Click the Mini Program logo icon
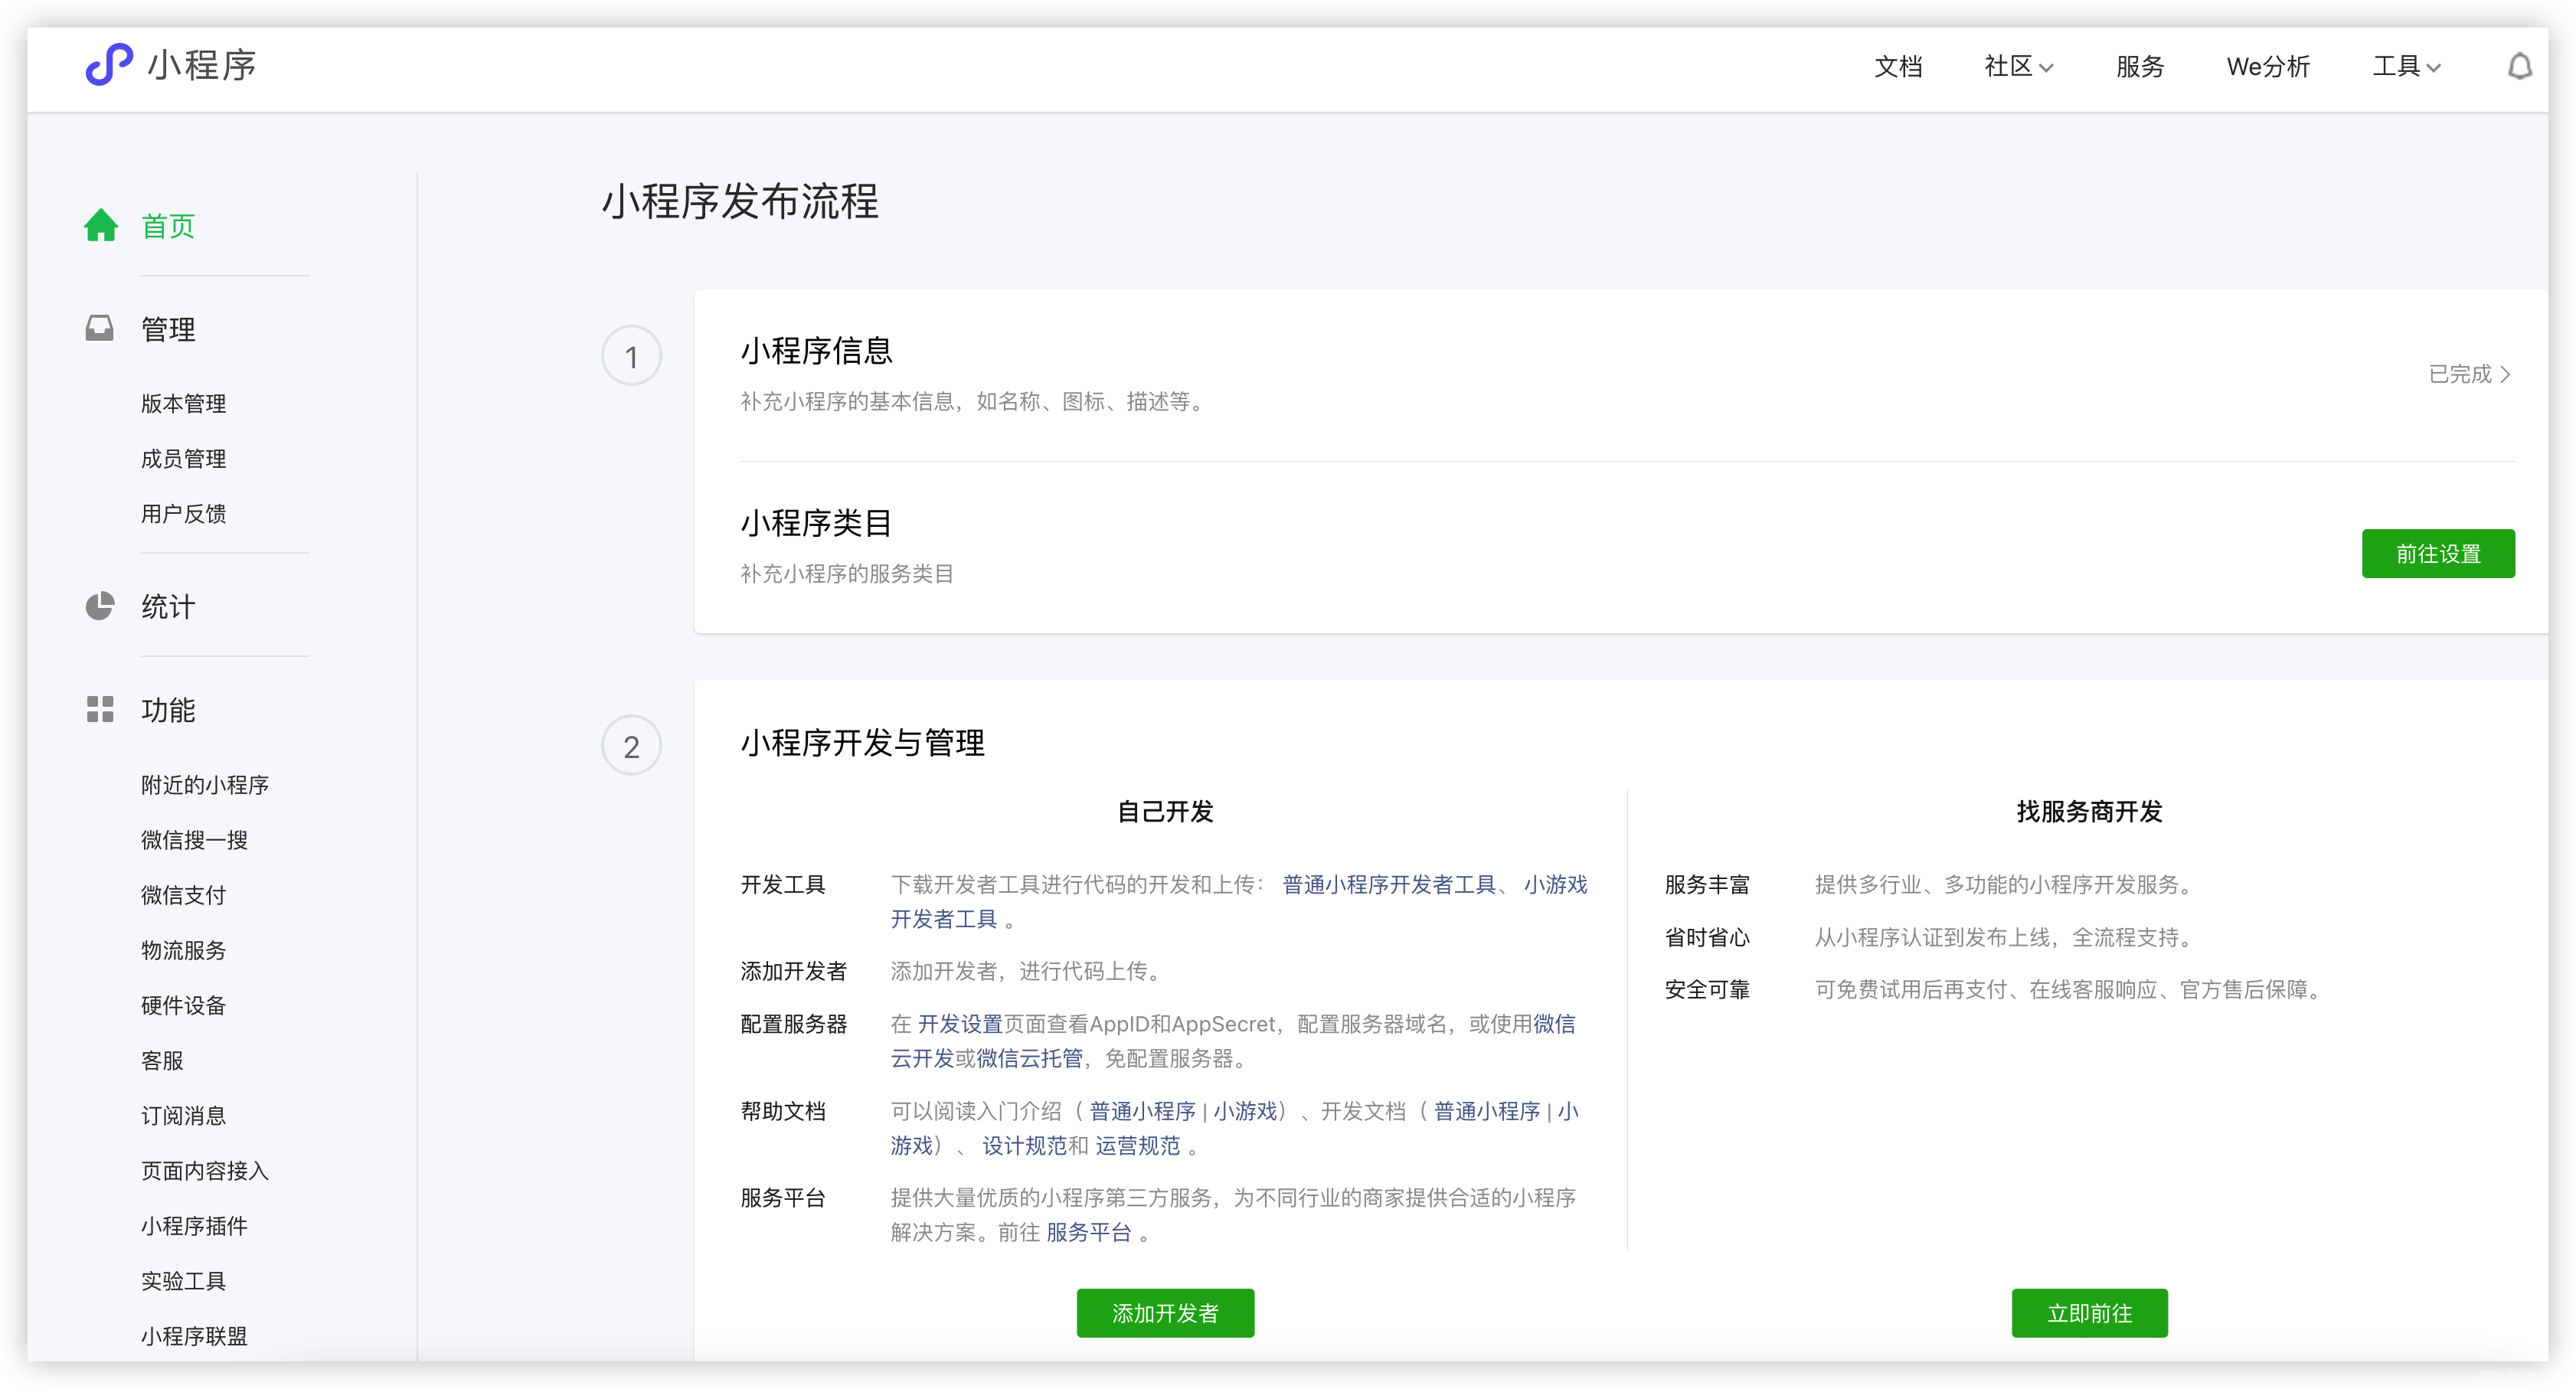The image size is (2576, 1389). click(x=109, y=65)
